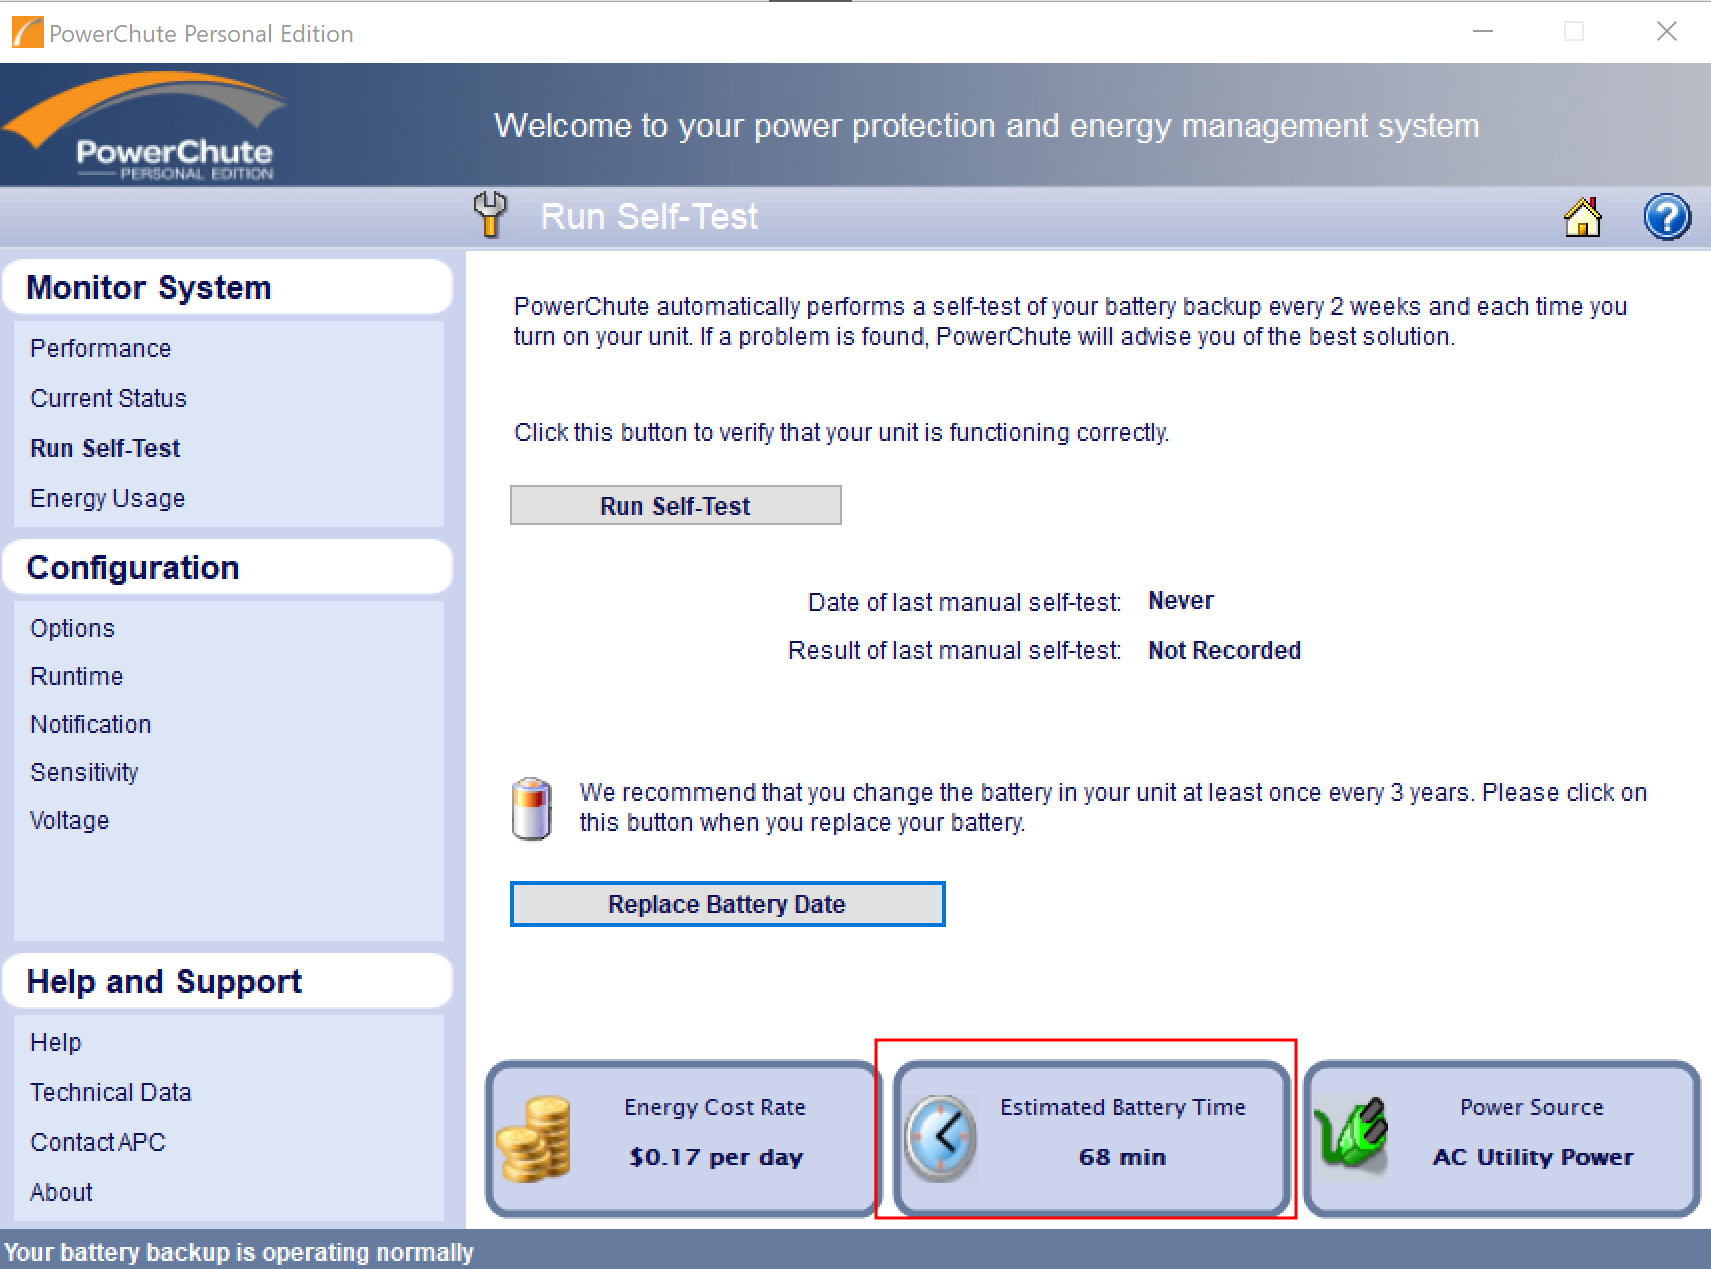Open Energy Usage page
1711x1269 pixels.
click(x=108, y=499)
